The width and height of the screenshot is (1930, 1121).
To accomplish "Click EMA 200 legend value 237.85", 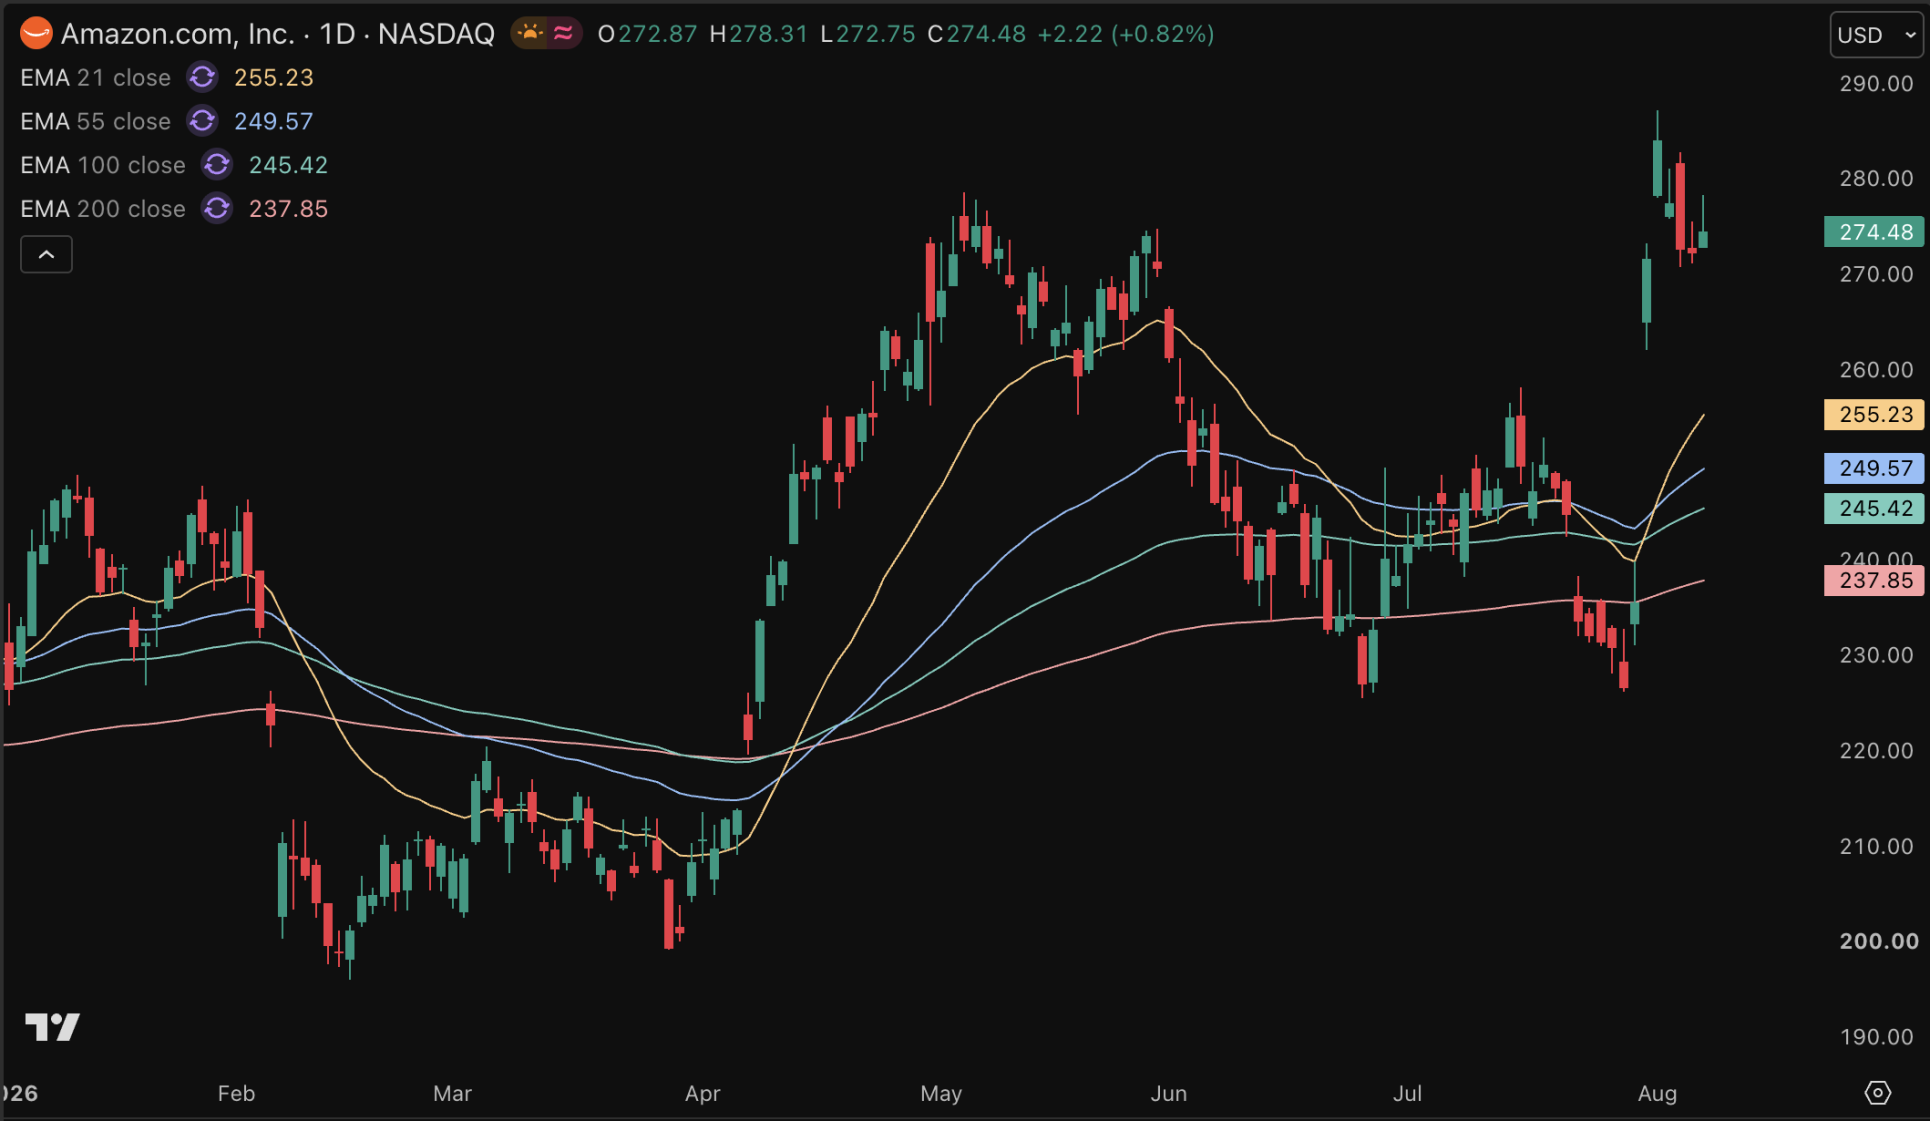I will (289, 209).
